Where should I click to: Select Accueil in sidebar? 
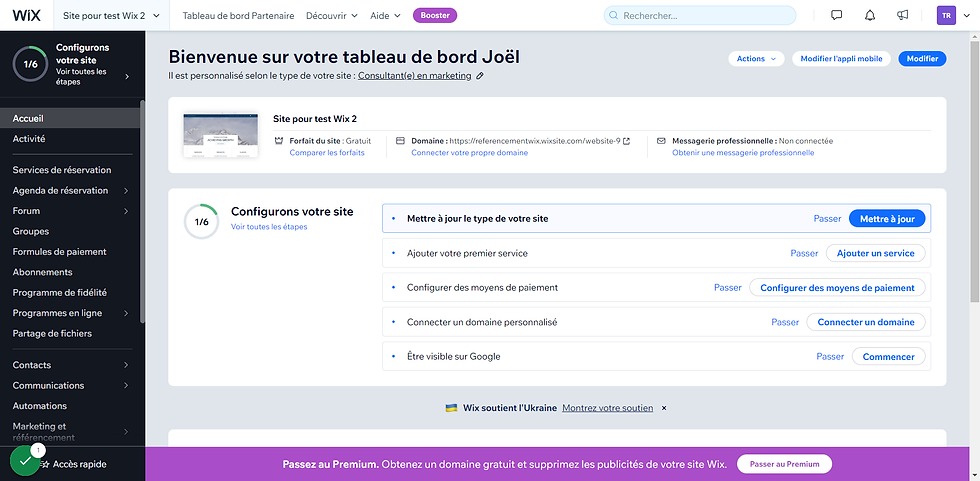70,118
